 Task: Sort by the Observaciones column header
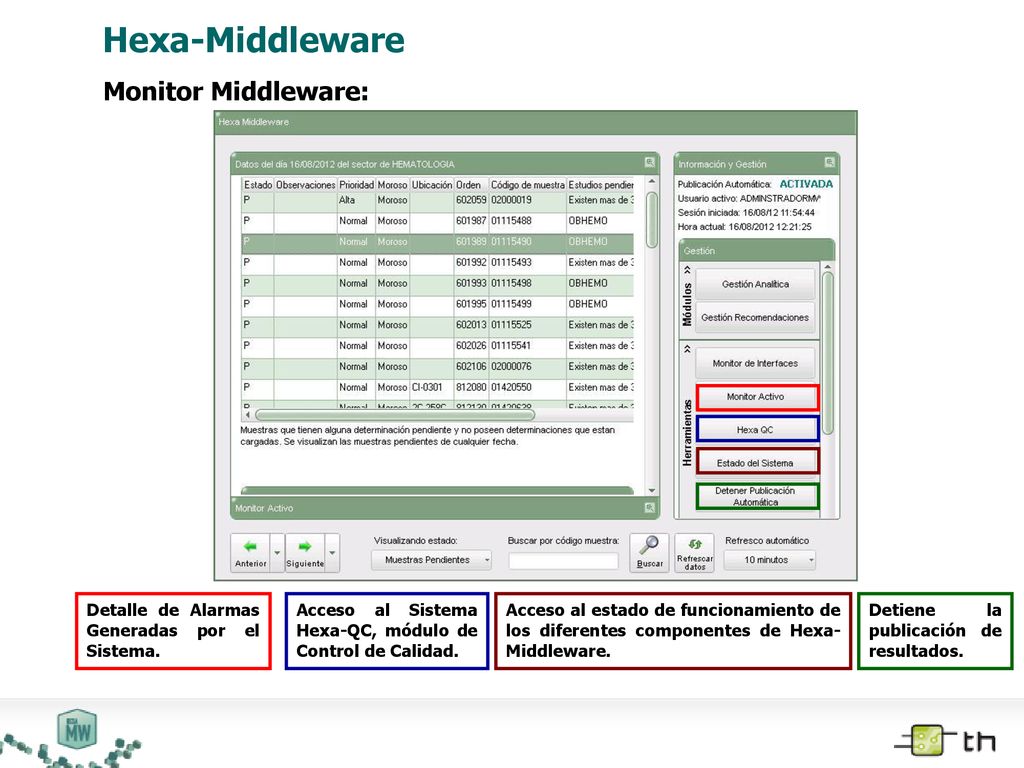306,185
